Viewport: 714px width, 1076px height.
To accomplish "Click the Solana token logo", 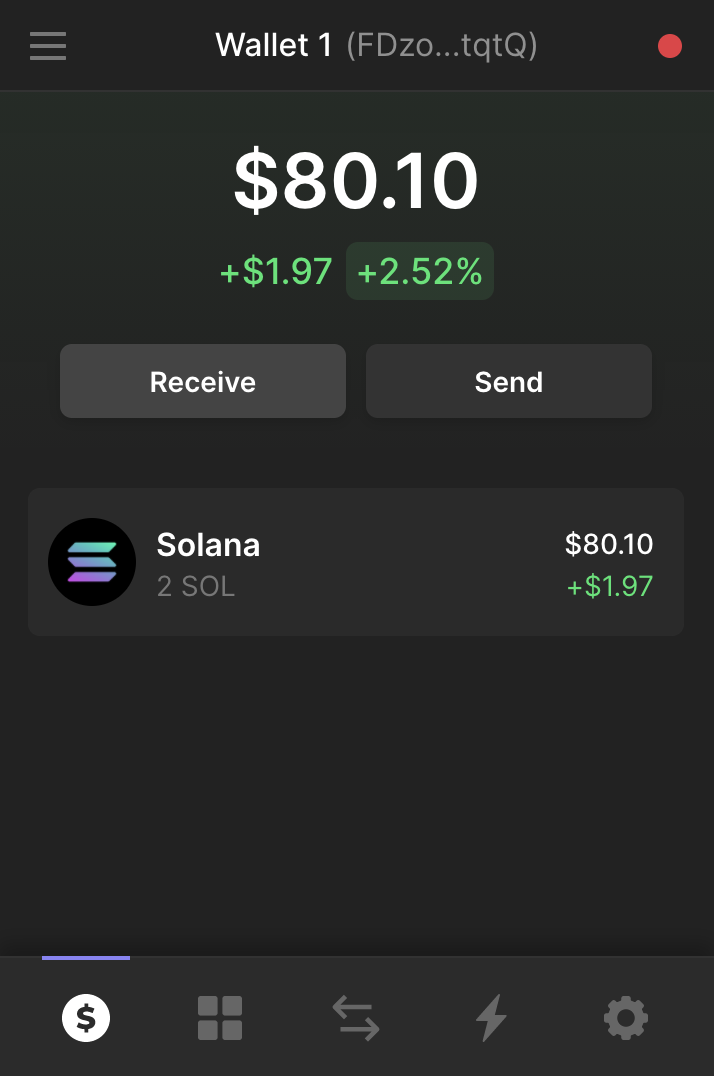I will [x=92, y=562].
